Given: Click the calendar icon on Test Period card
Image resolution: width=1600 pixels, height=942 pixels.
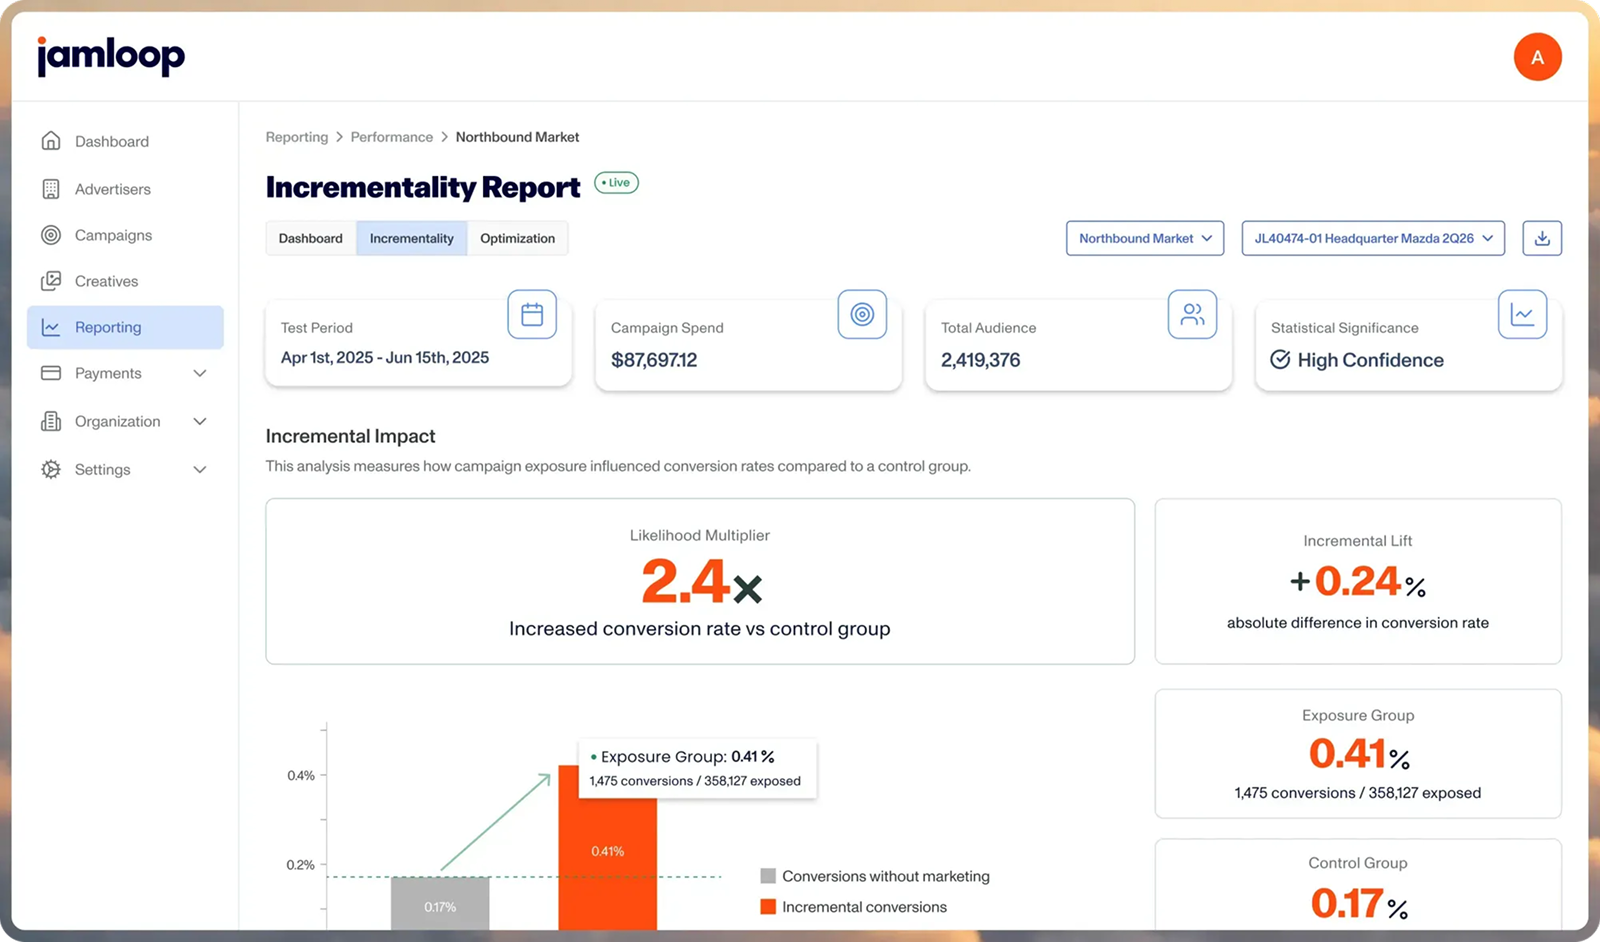Looking at the screenshot, I should 532,314.
